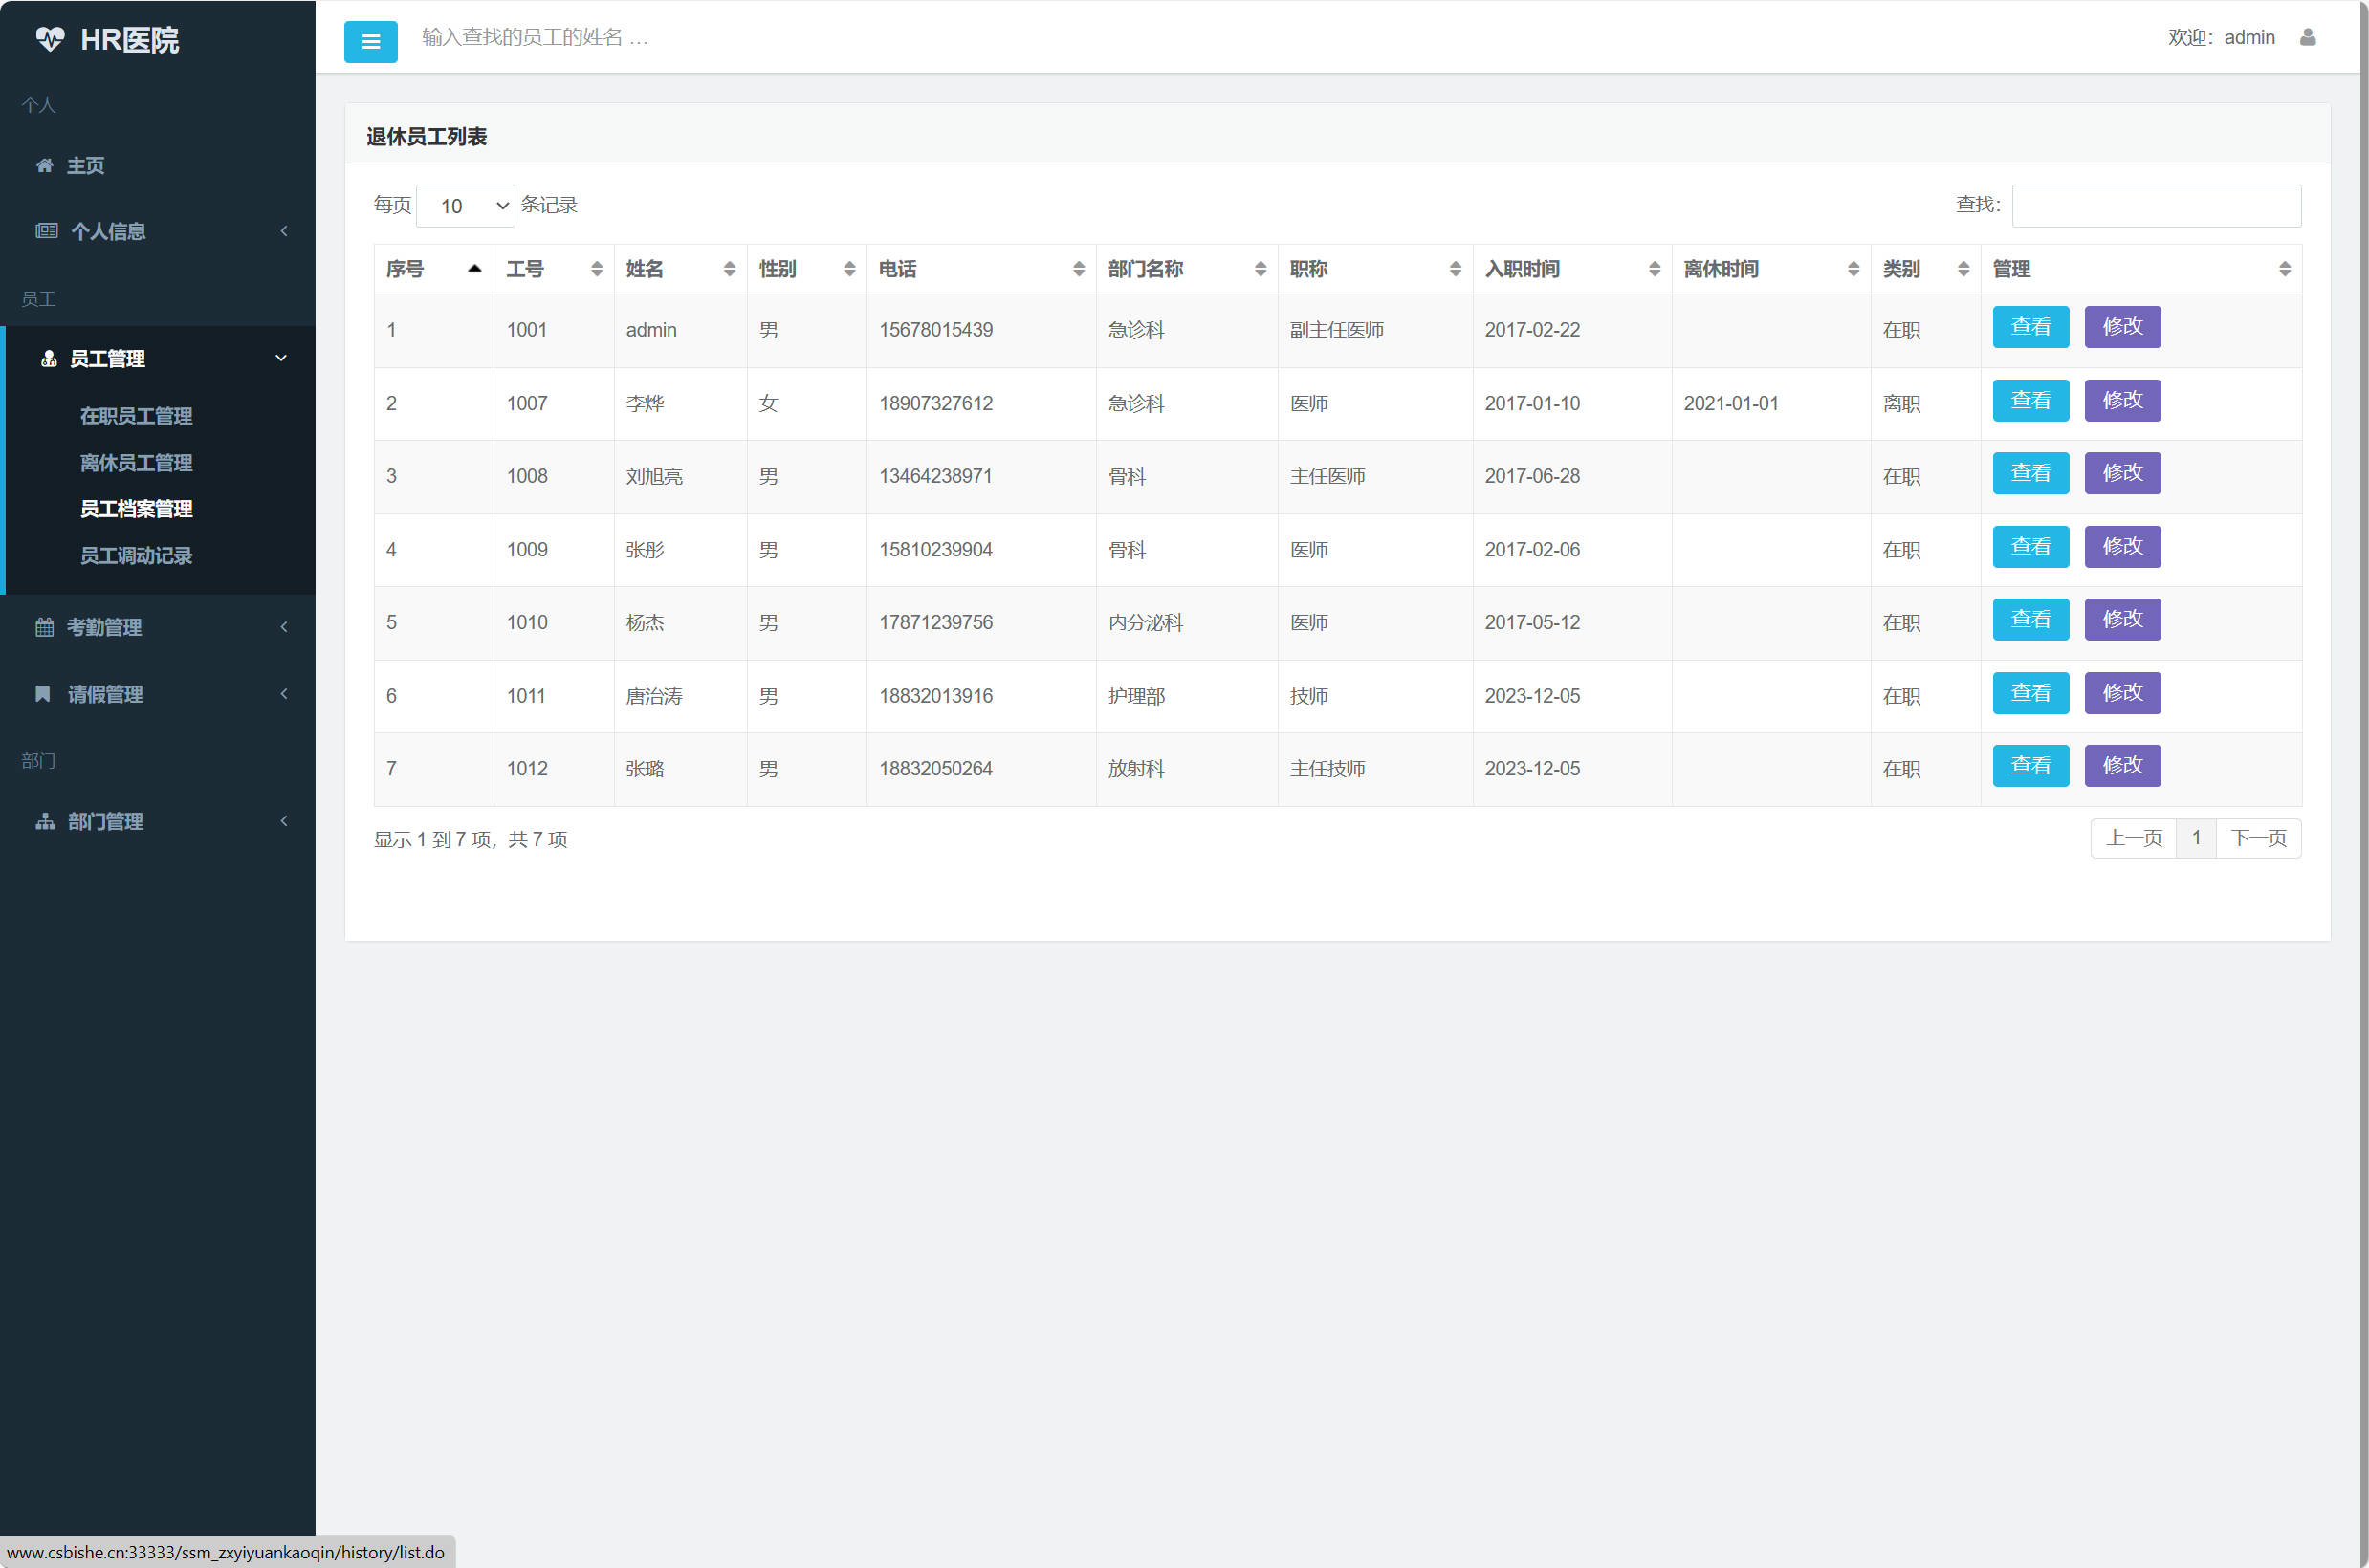2369x1568 pixels.
Task: Click the bookmark icon for 请假管理
Action: [x=43, y=694]
